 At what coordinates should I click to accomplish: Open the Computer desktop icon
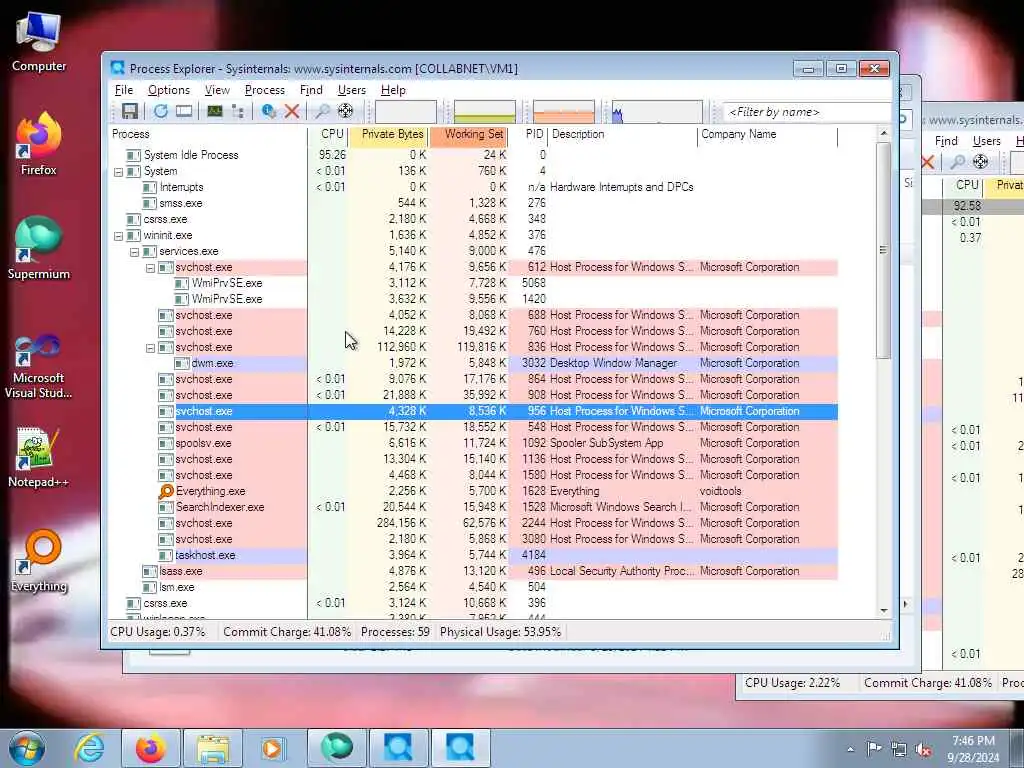39,42
